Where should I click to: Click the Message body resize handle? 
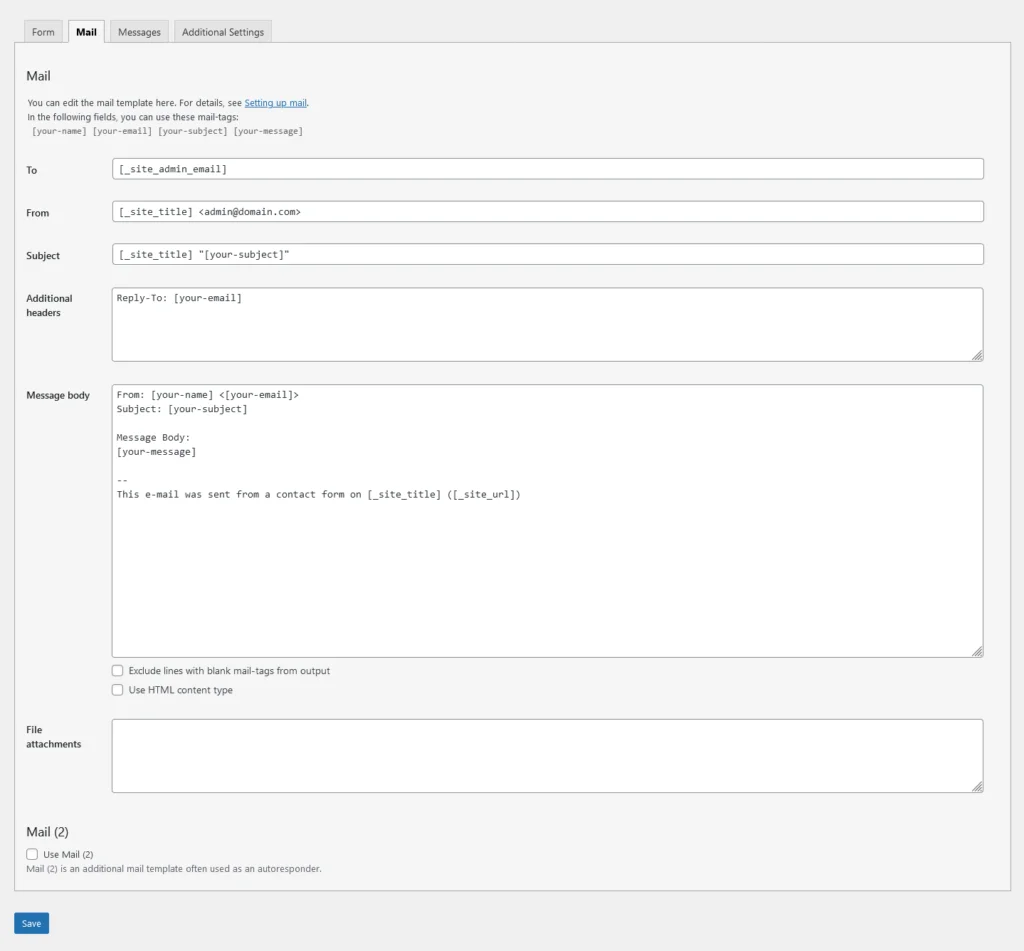[x=976, y=651]
